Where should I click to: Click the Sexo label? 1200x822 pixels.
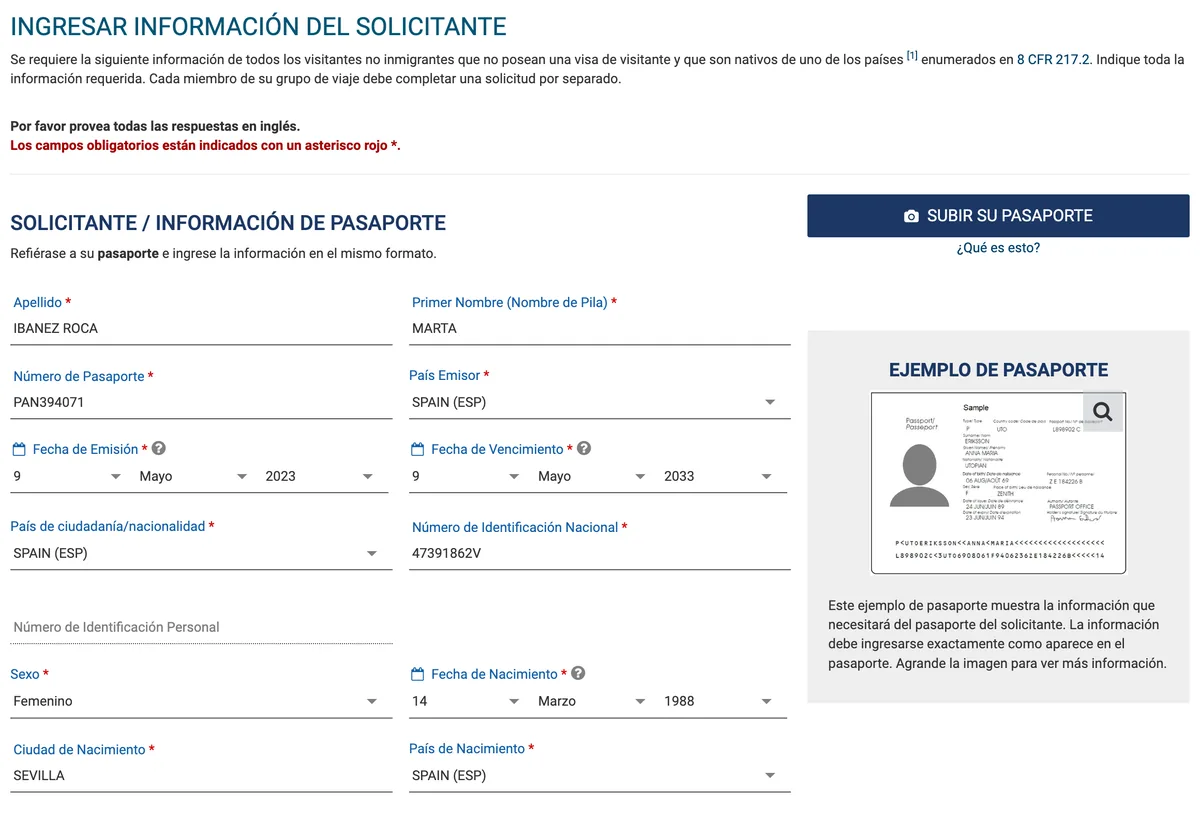tap(25, 674)
